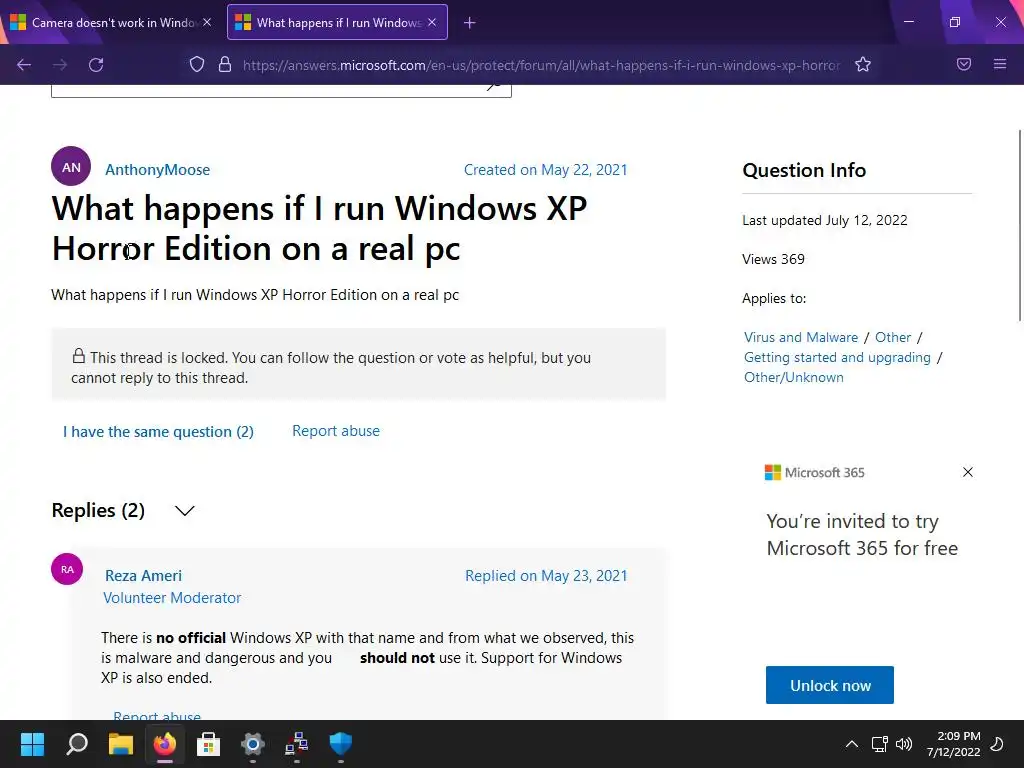Click the 'Replied on May 23, 2021' link
The height and width of the screenshot is (768, 1024).
(x=546, y=575)
